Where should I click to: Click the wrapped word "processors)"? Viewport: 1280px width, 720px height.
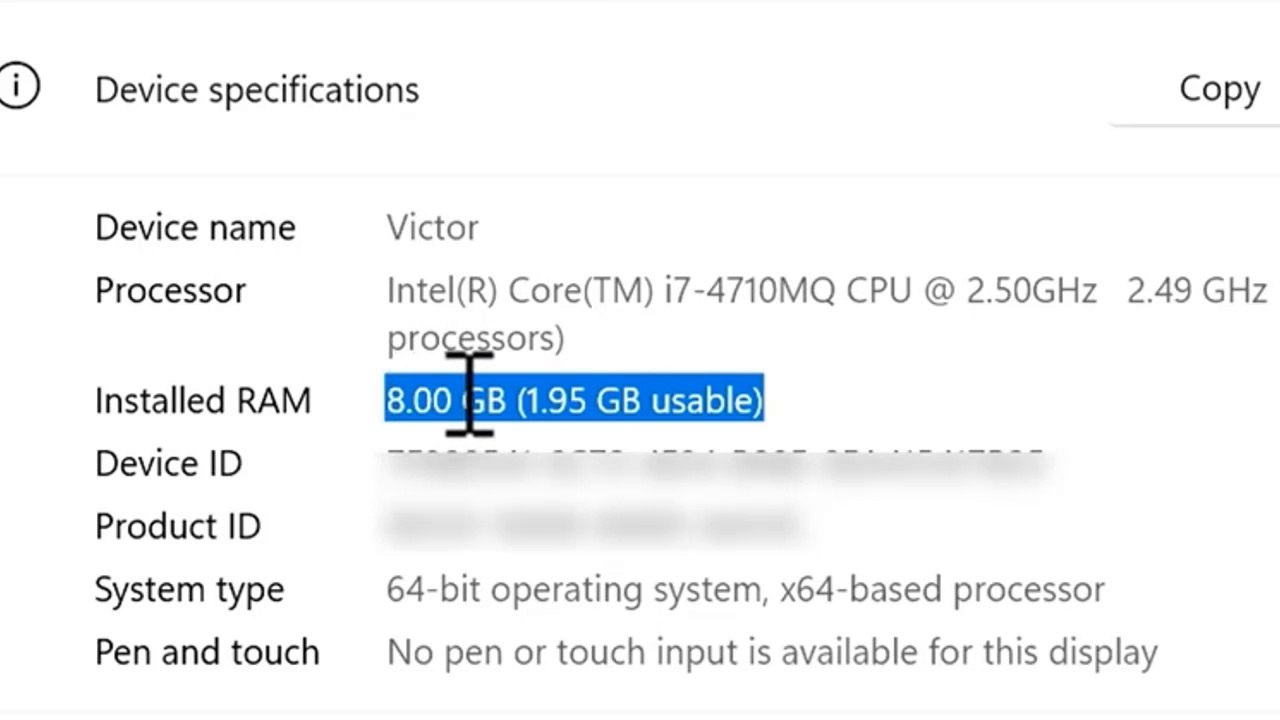coord(475,338)
